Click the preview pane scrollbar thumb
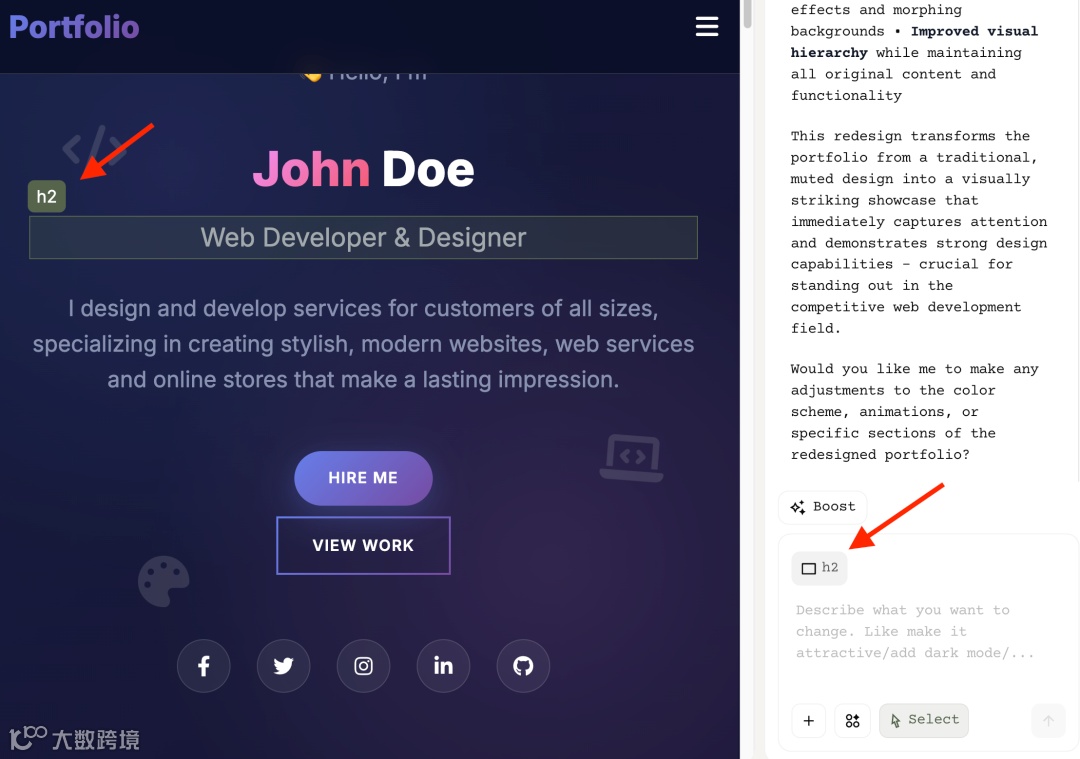The width and height of the screenshot is (1080, 759). pyautogui.click(x=747, y=14)
